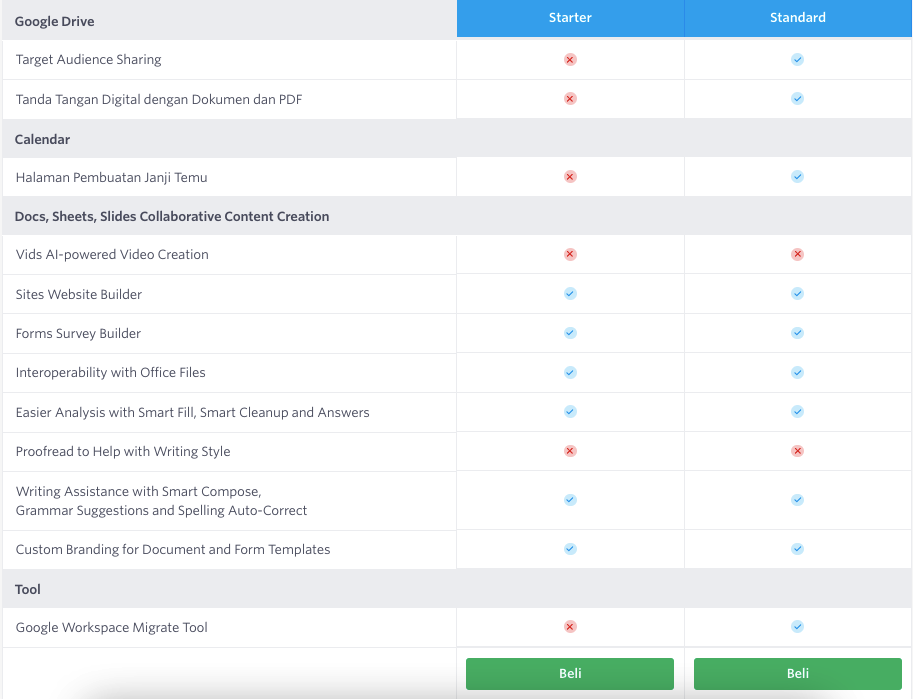The height and width of the screenshot is (699, 913).
Task: Click Starter check for Writing Assistance row
Action: [570, 500]
